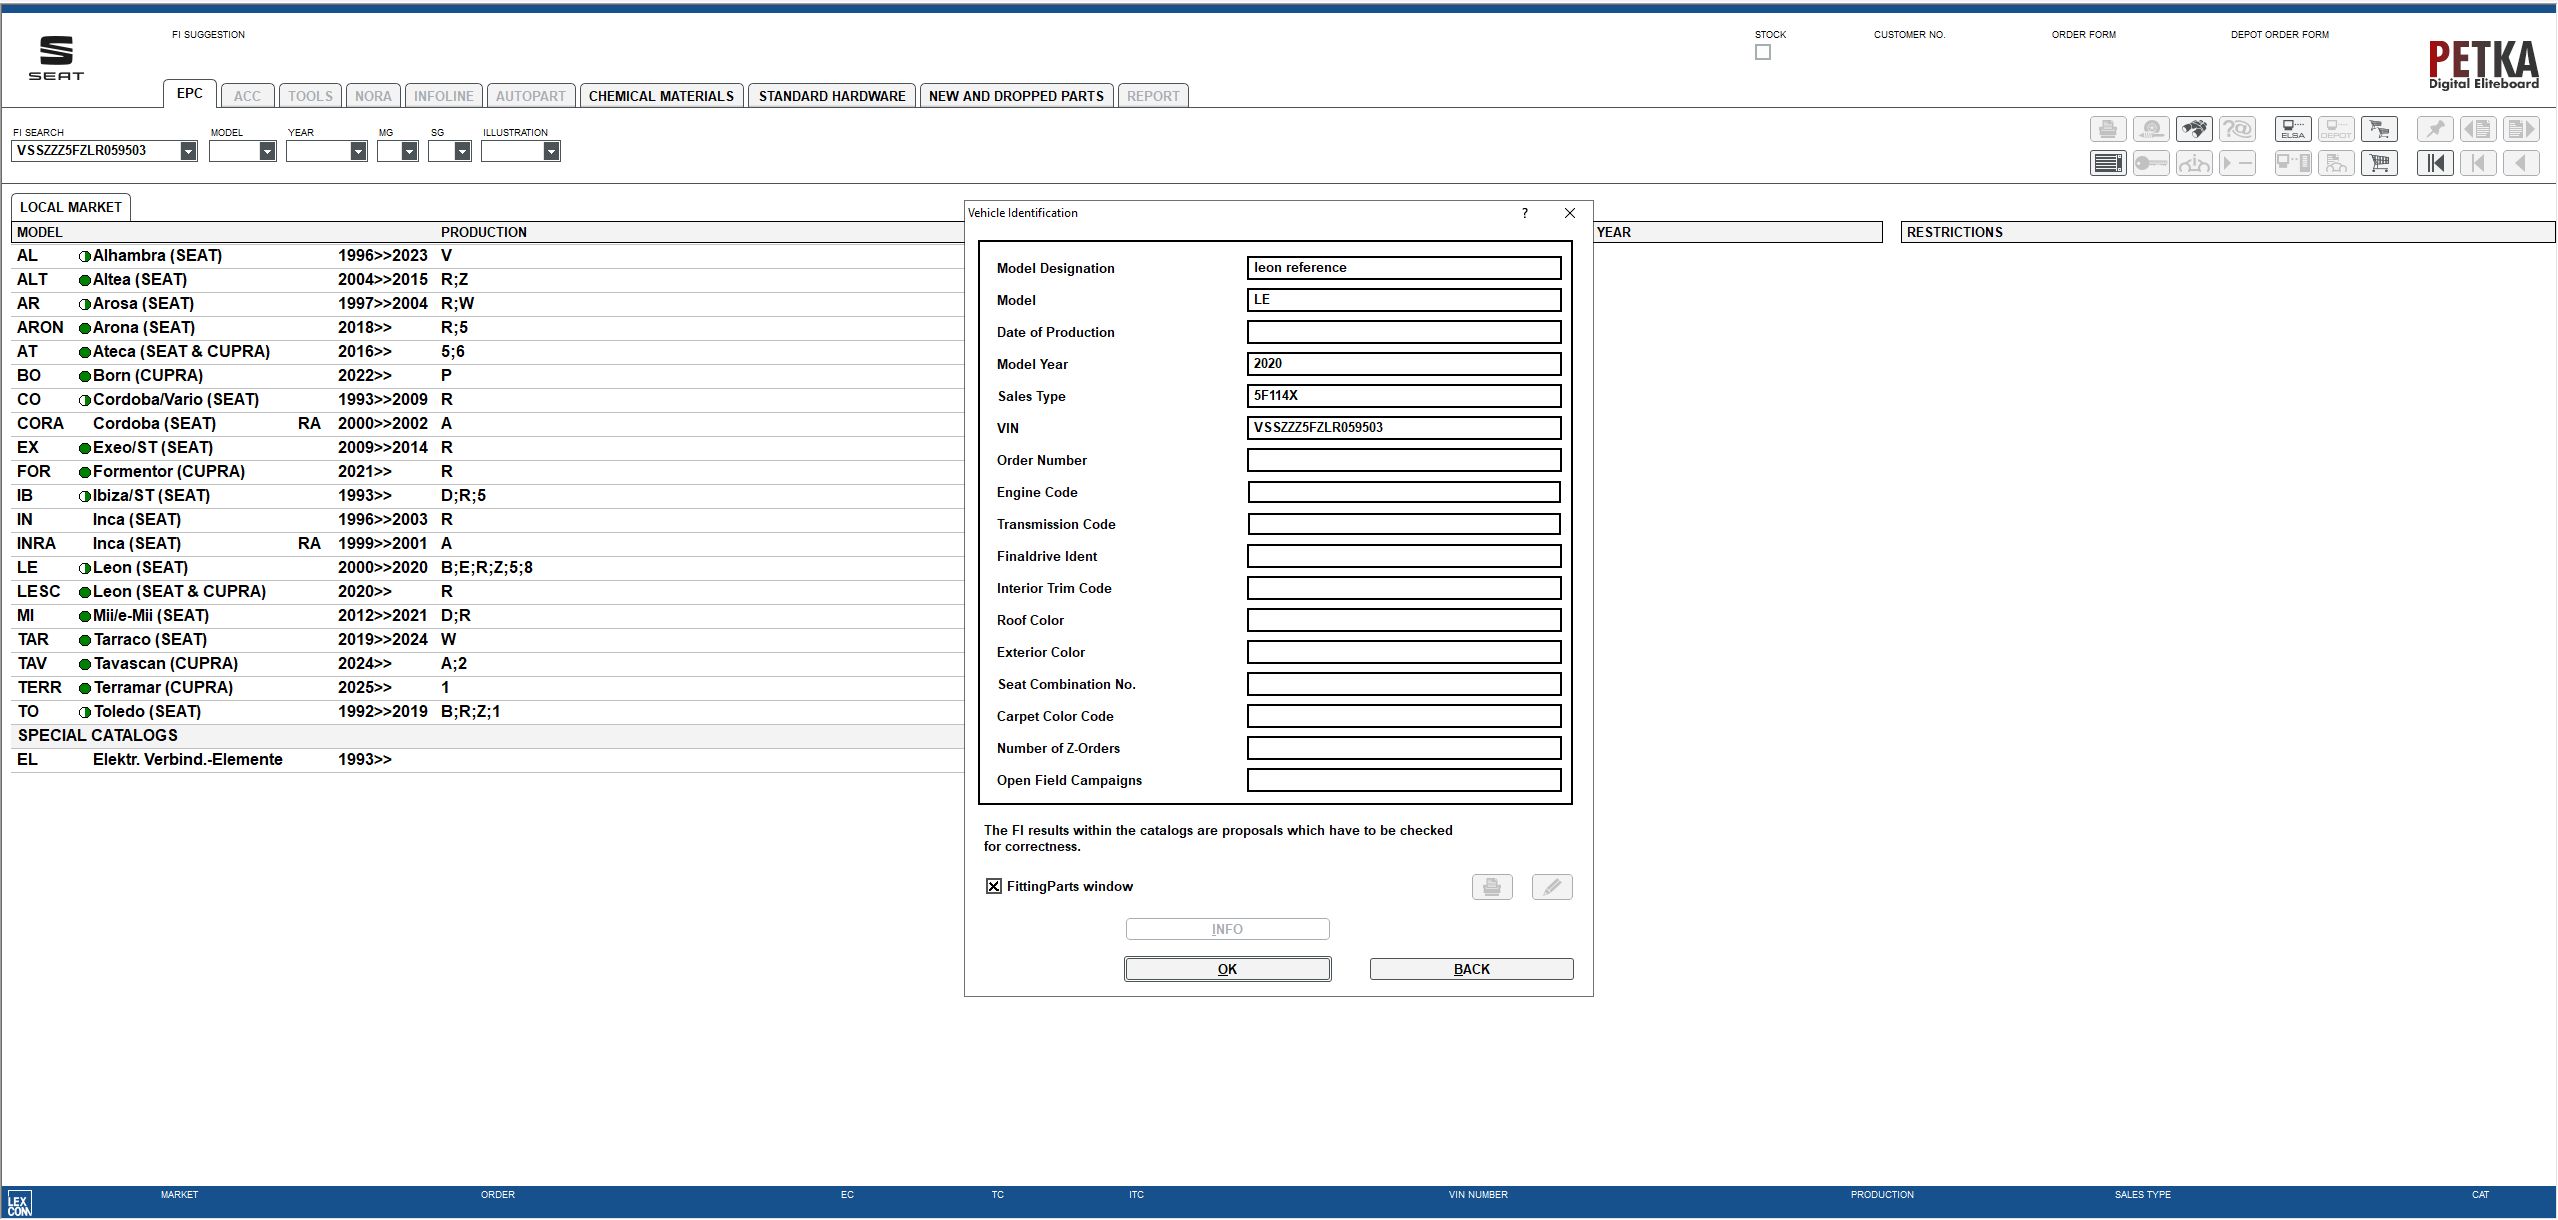Click the next page document icon
Screen dimensions: 2558x1220
(2521, 129)
